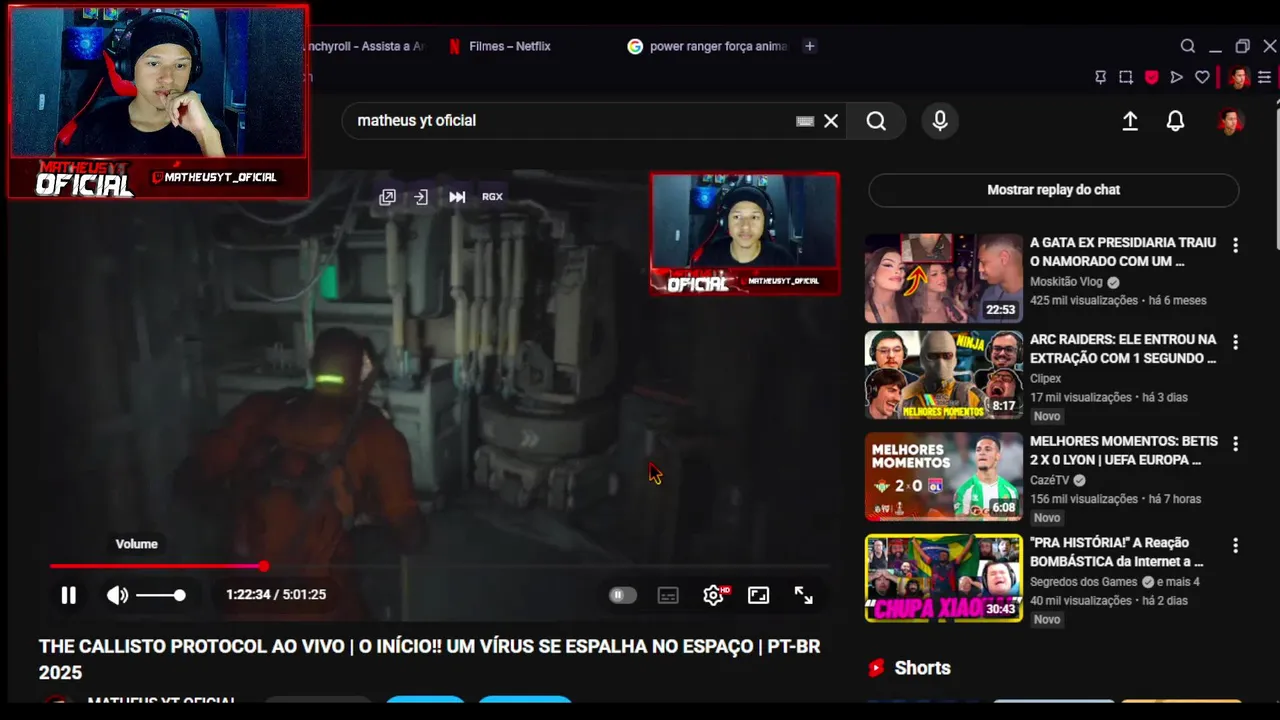
Task: Open the YouTube account avatar menu
Action: point(1230,121)
